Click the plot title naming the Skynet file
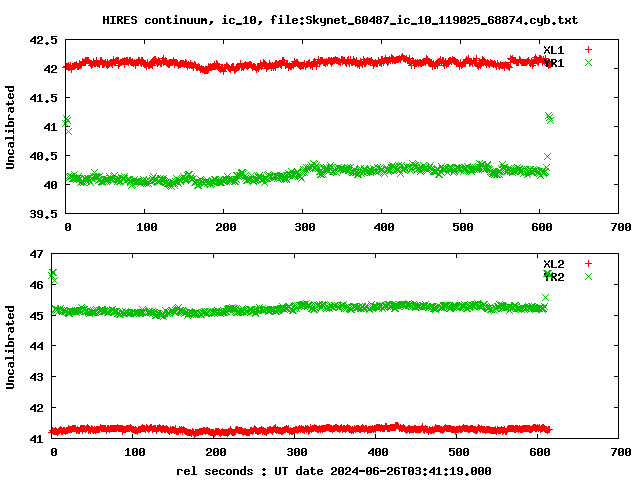The image size is (640, 480). pos(340,20)
